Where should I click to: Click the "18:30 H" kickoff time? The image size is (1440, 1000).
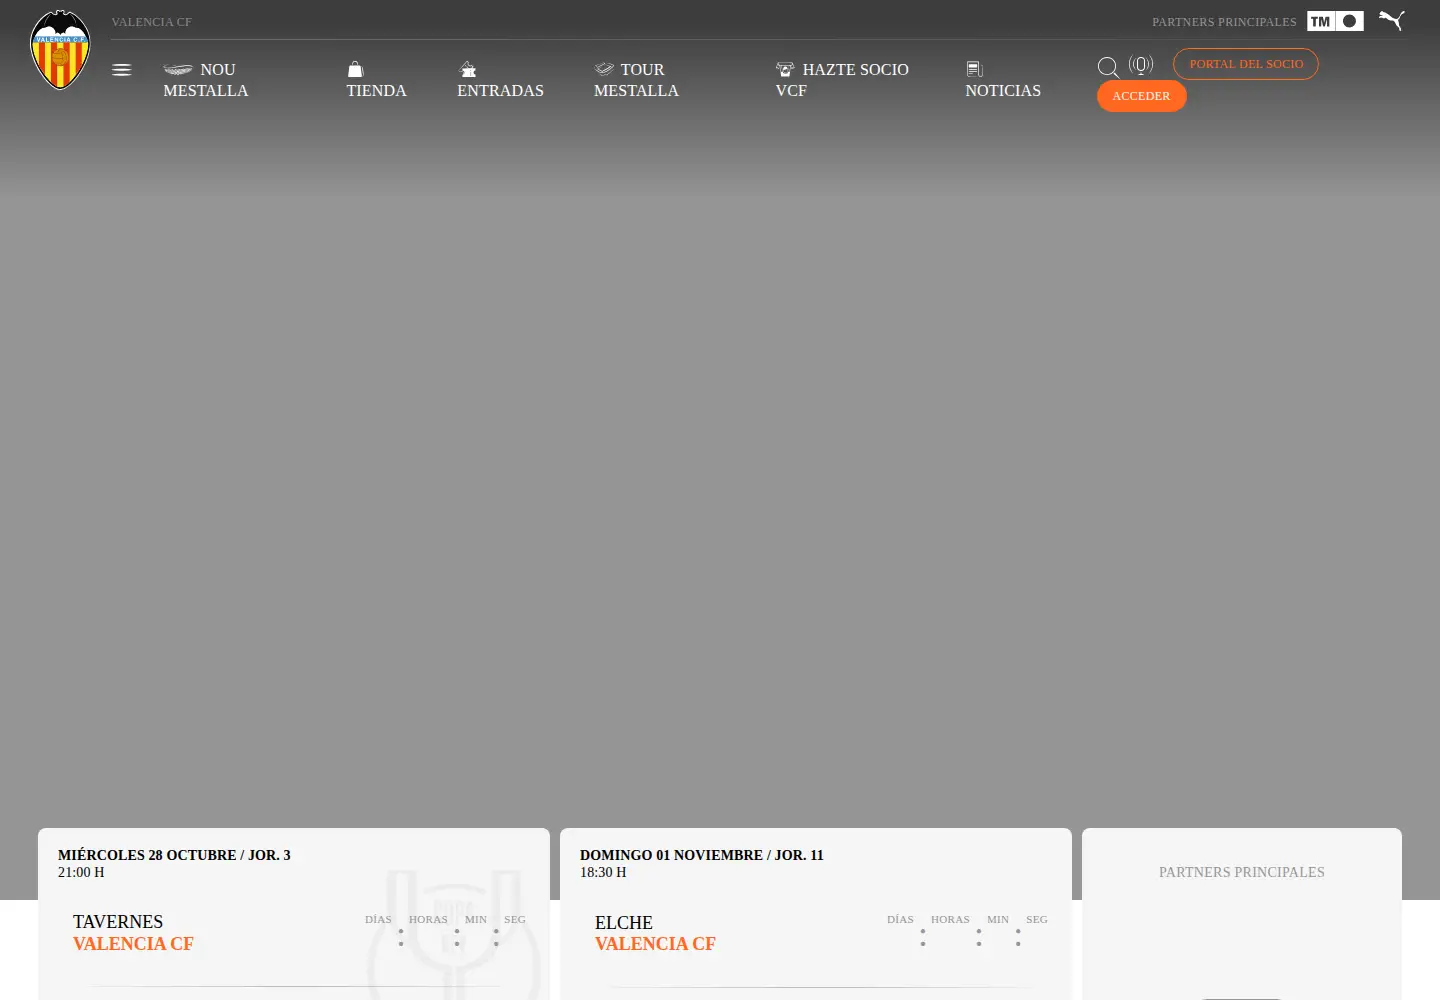pos(603,872)
